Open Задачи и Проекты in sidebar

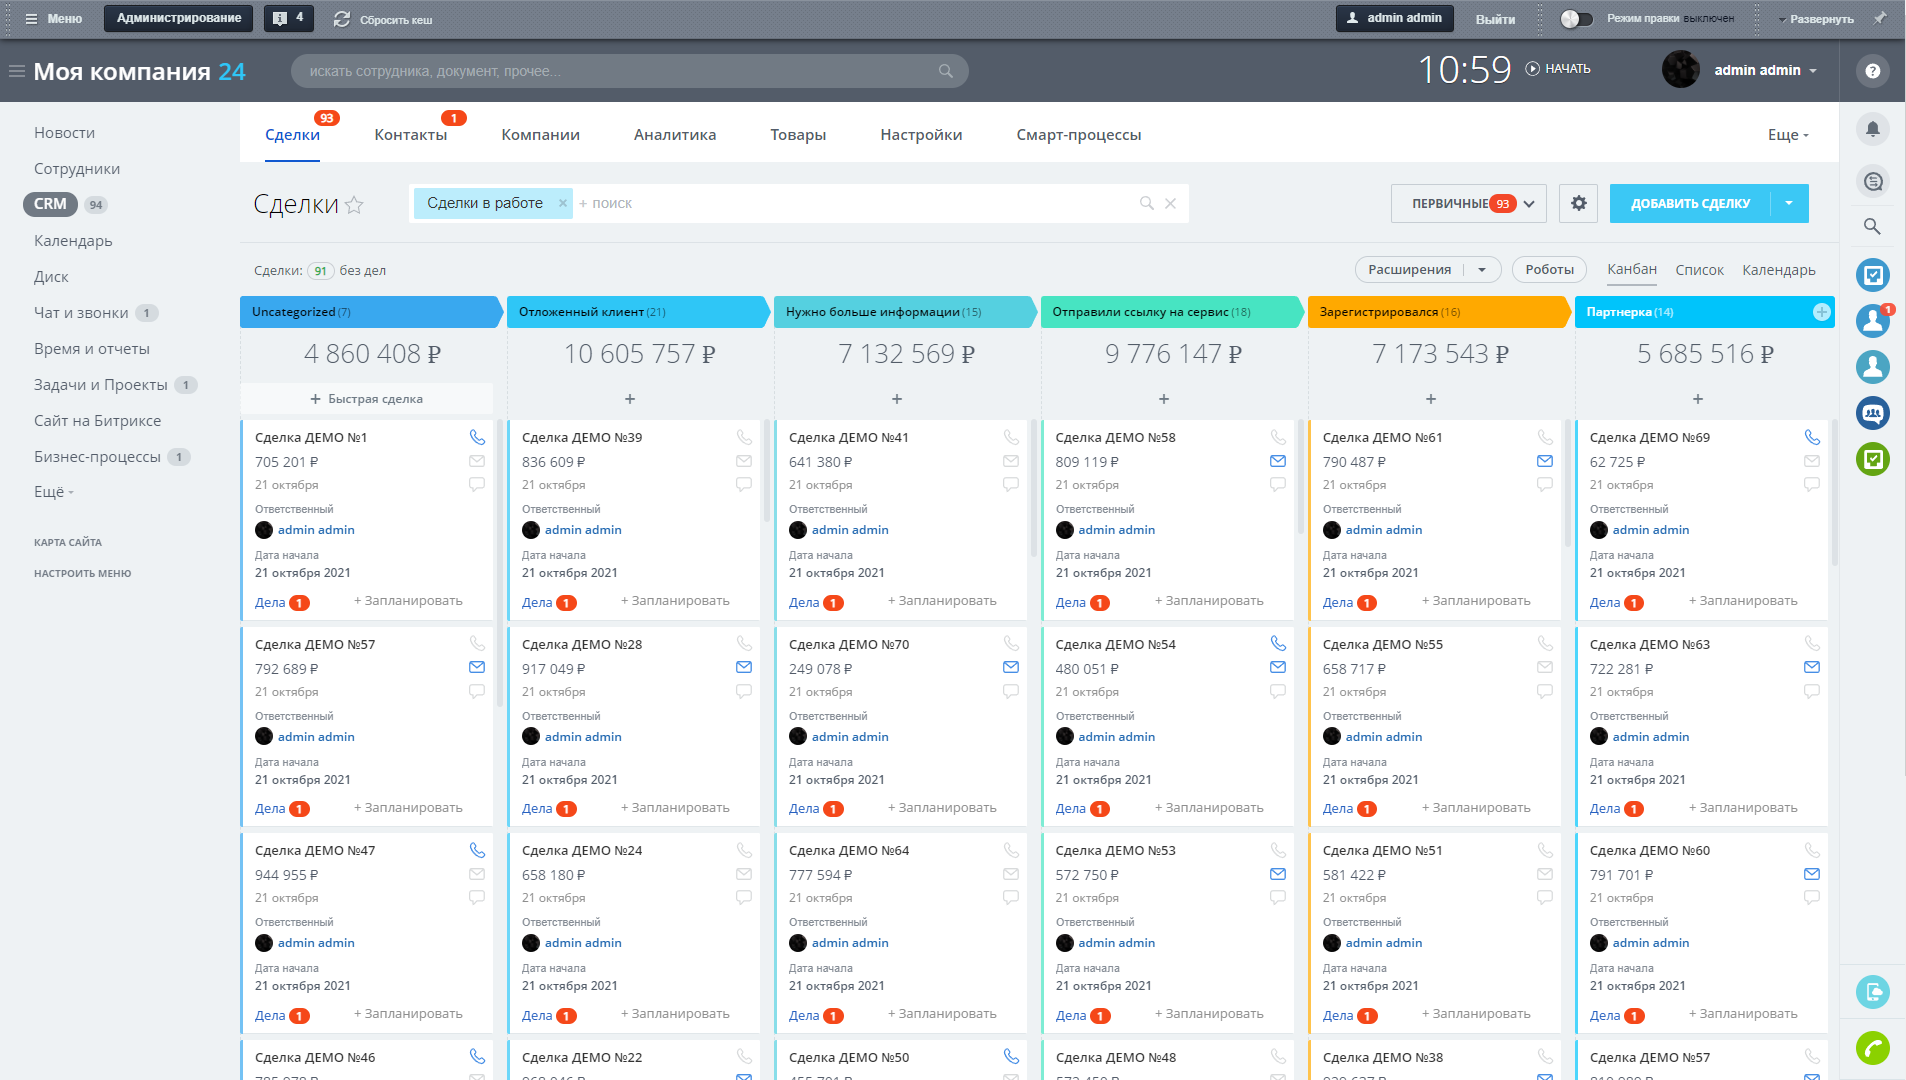[101, 385]
